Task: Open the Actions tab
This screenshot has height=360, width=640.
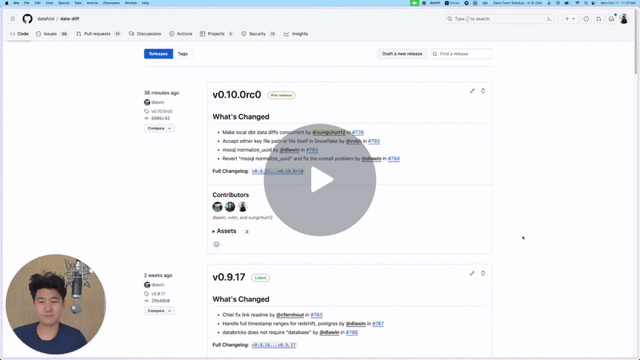Action: 181,34
